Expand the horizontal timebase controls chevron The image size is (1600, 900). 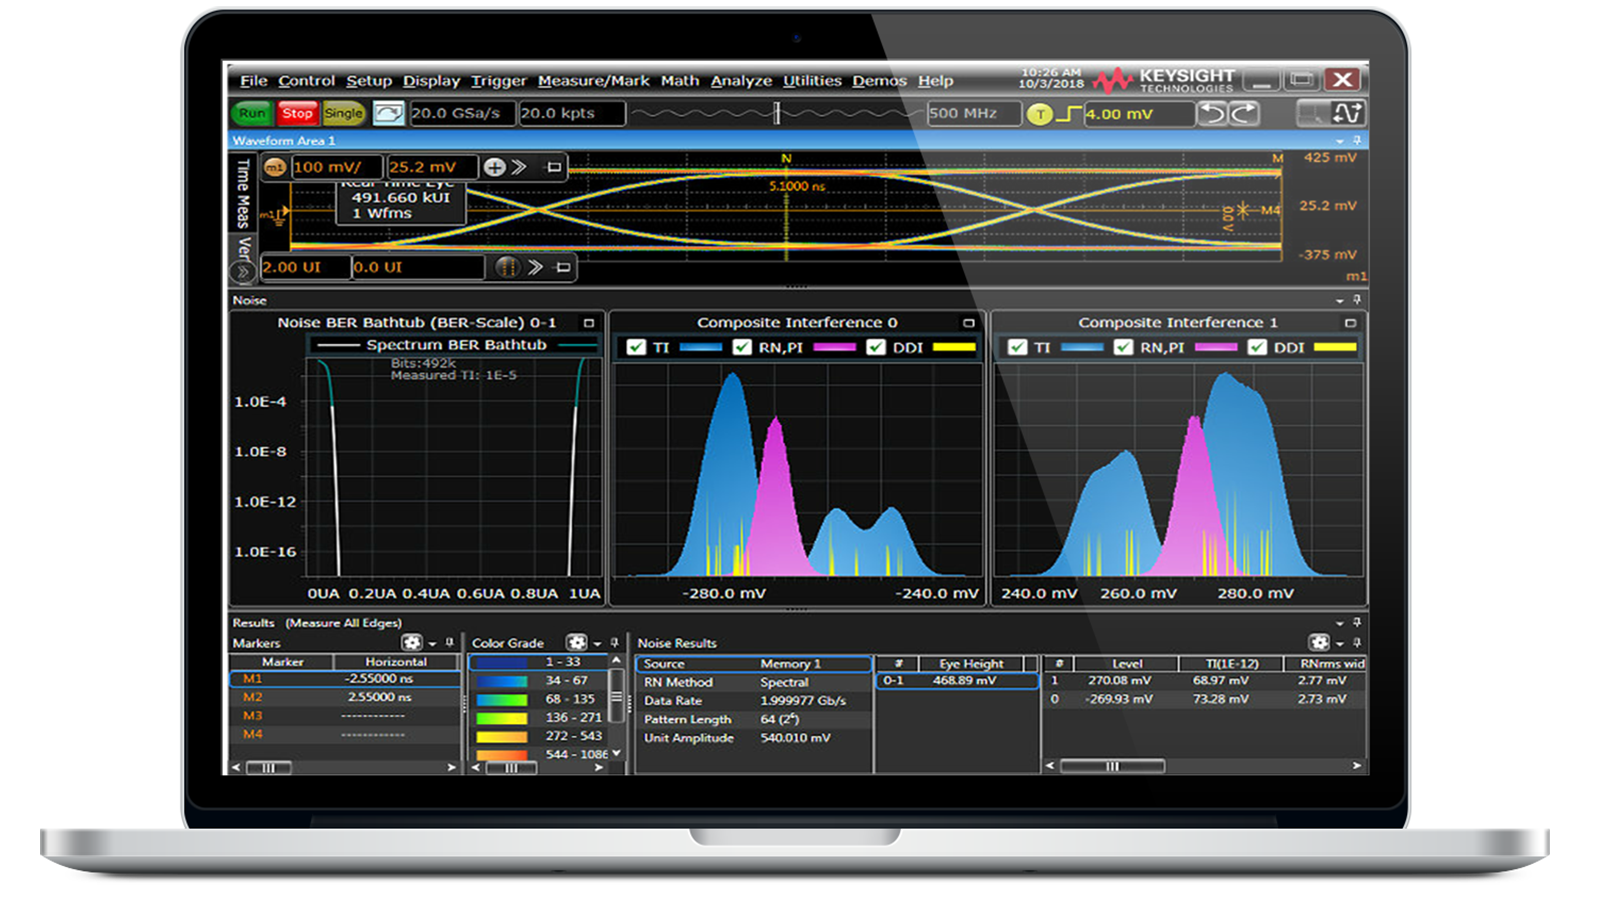[x=536, y=267]
